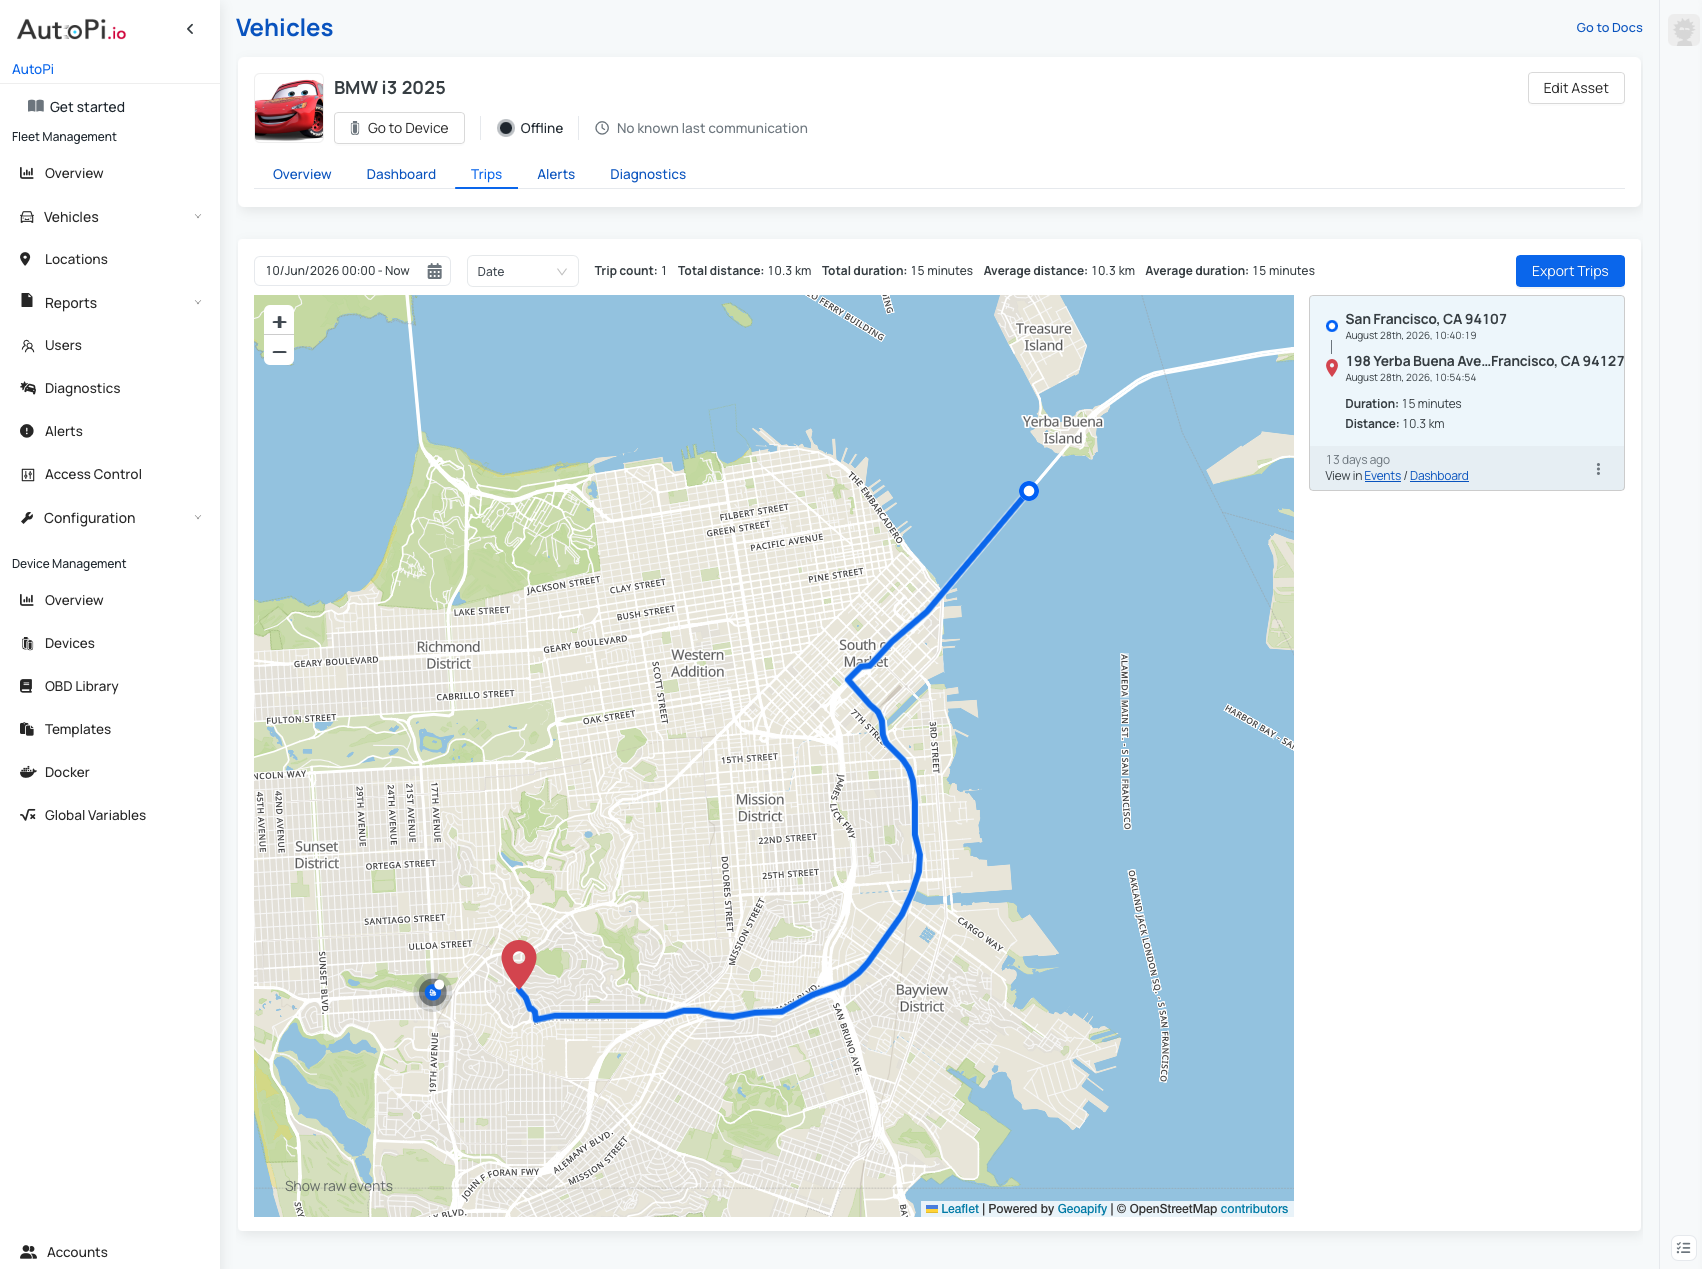This screenshot has width=1702, height=1269.
Task: Click the vehicle position icon on map
Action: tap(432, 992)
